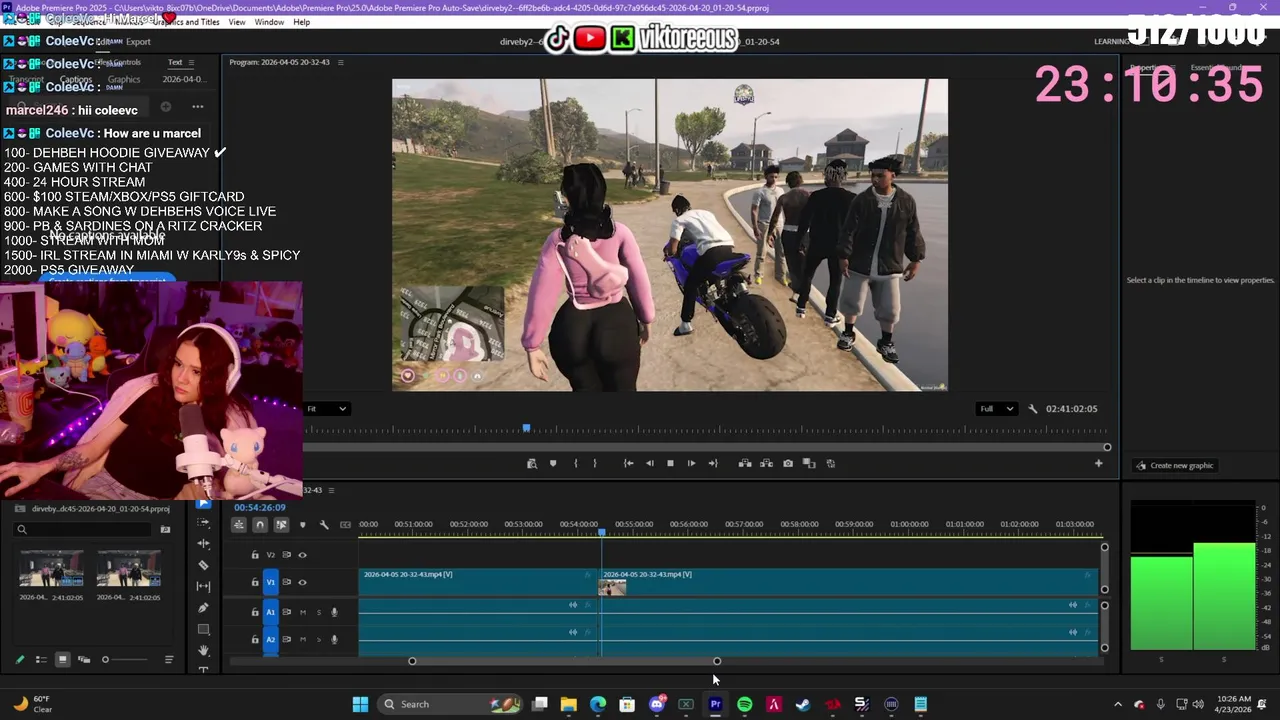This screenshot has width=1280, height=720.
Task: Switch project panel to icon view
Action: [62, 659]
